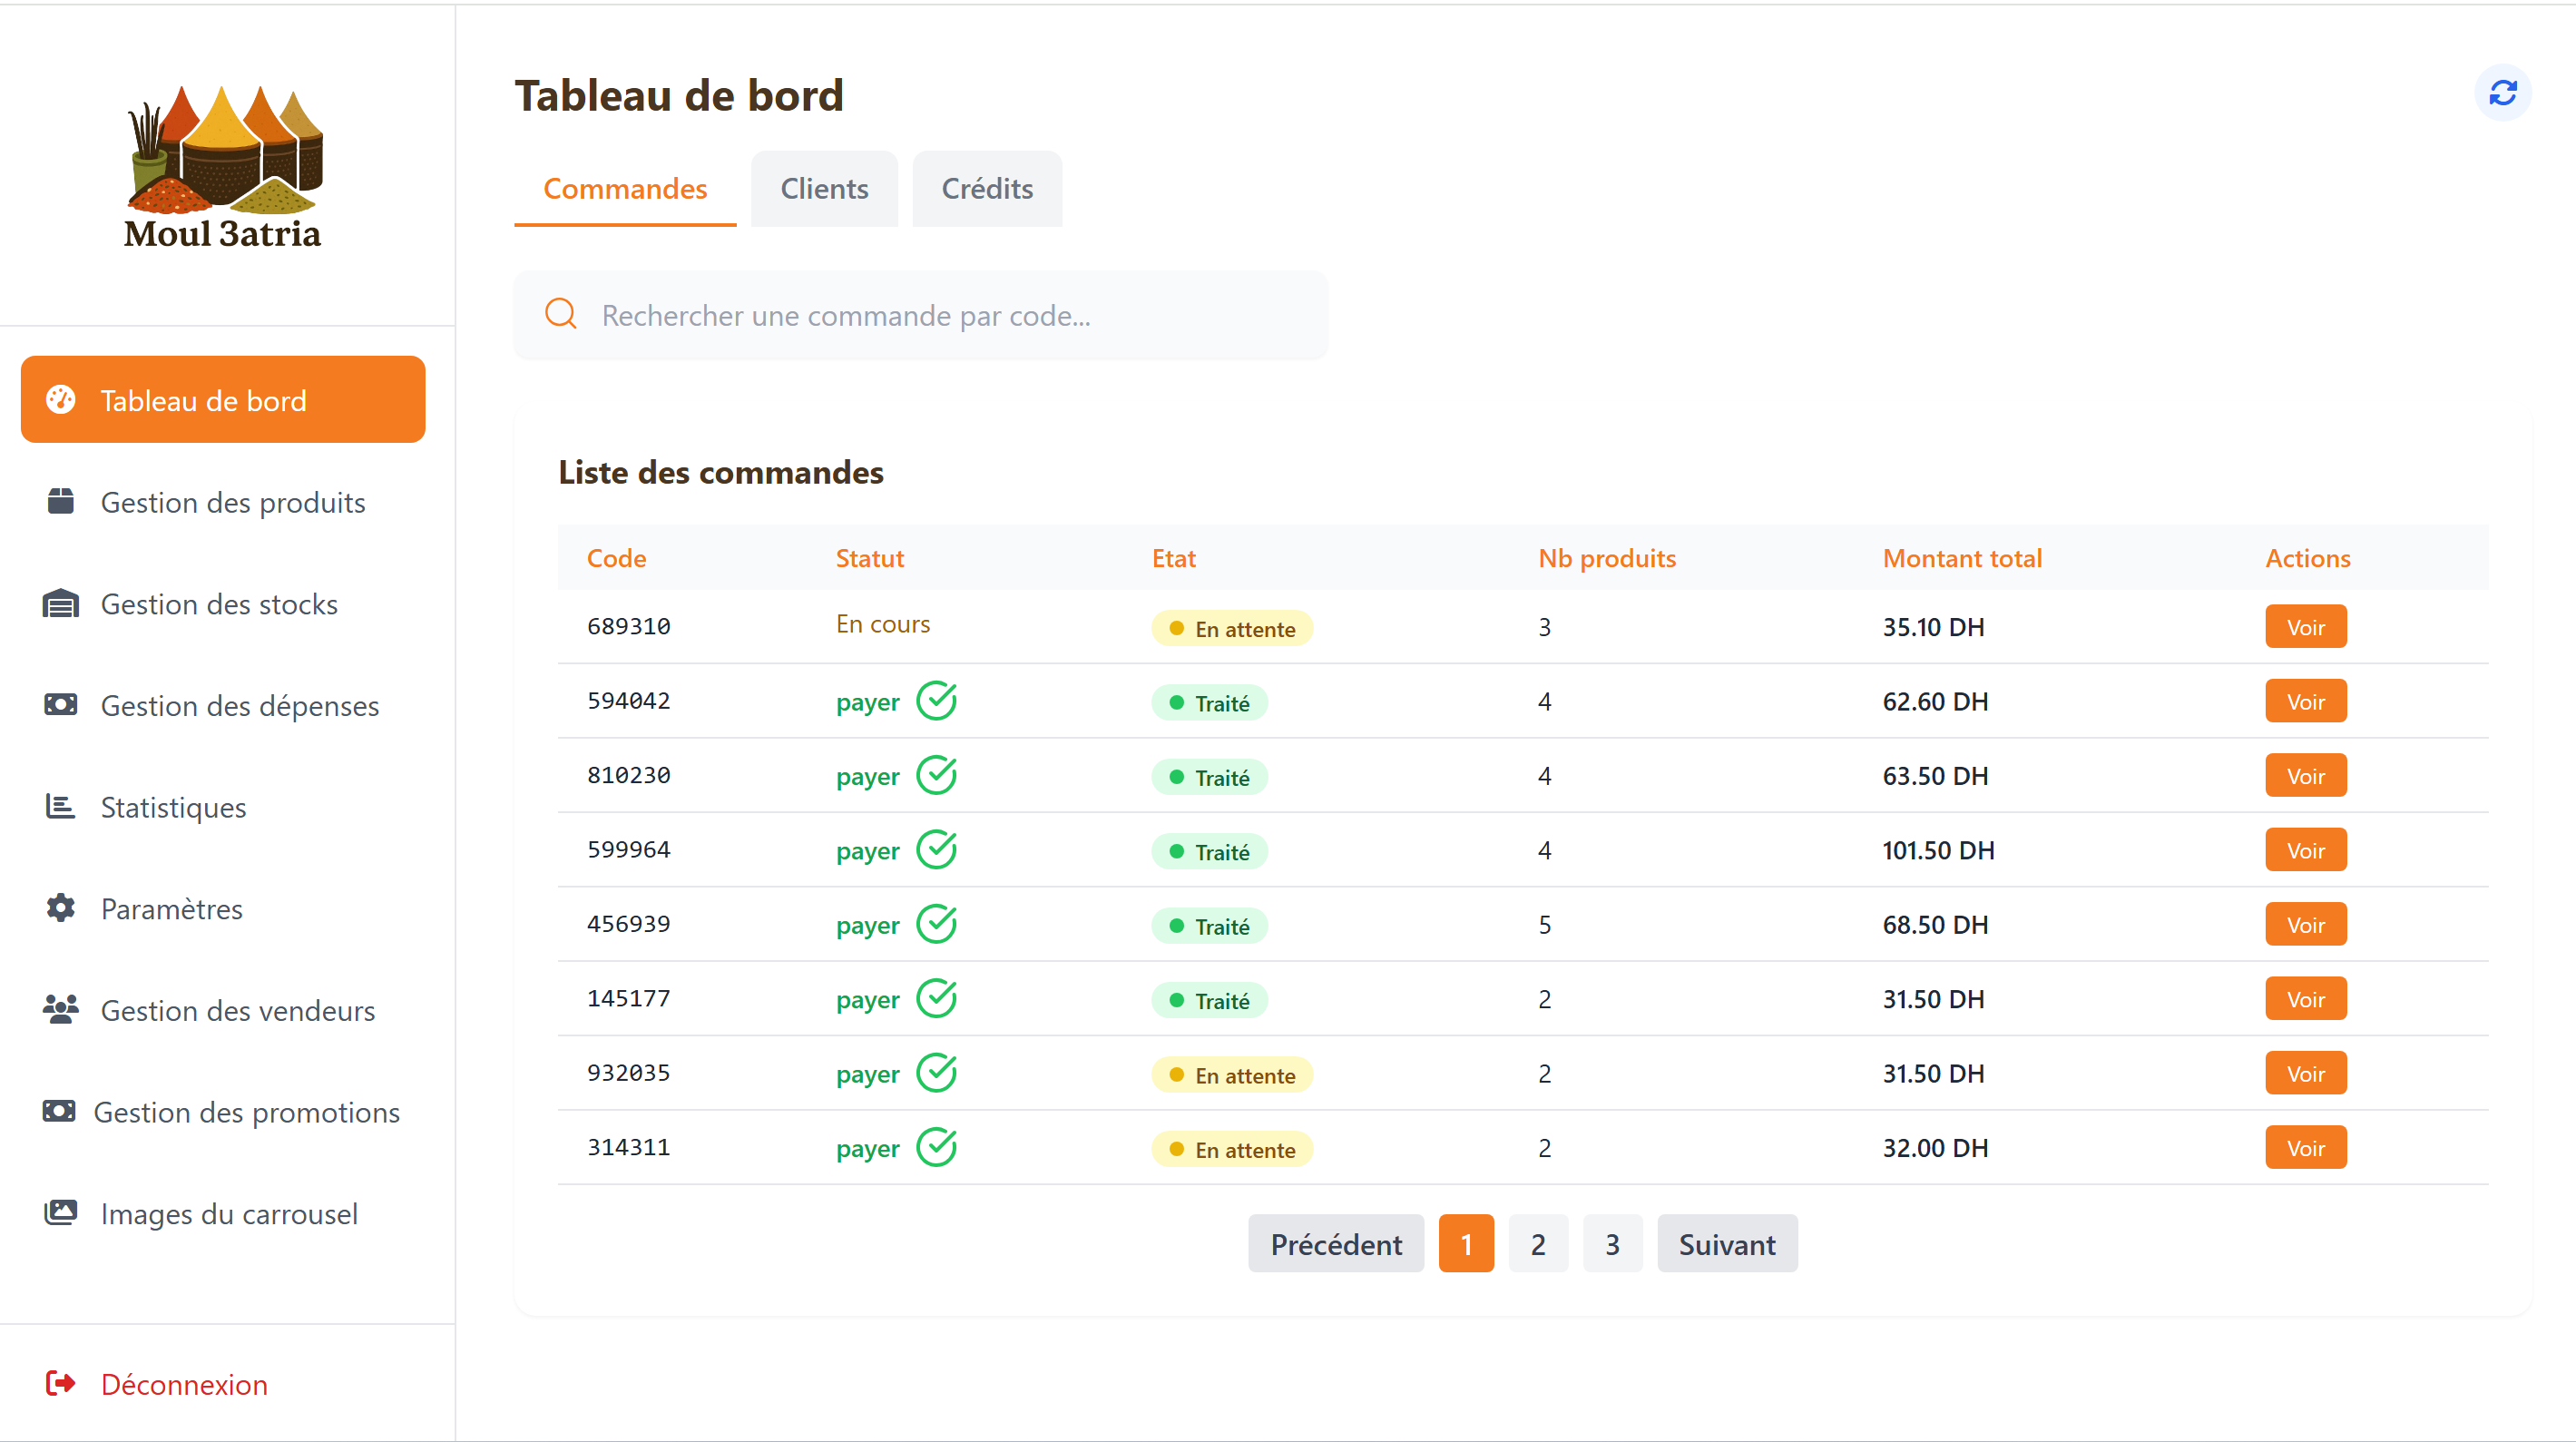Open the Crédits tab
The image size is (2576, 1442).
coord(986,189)
